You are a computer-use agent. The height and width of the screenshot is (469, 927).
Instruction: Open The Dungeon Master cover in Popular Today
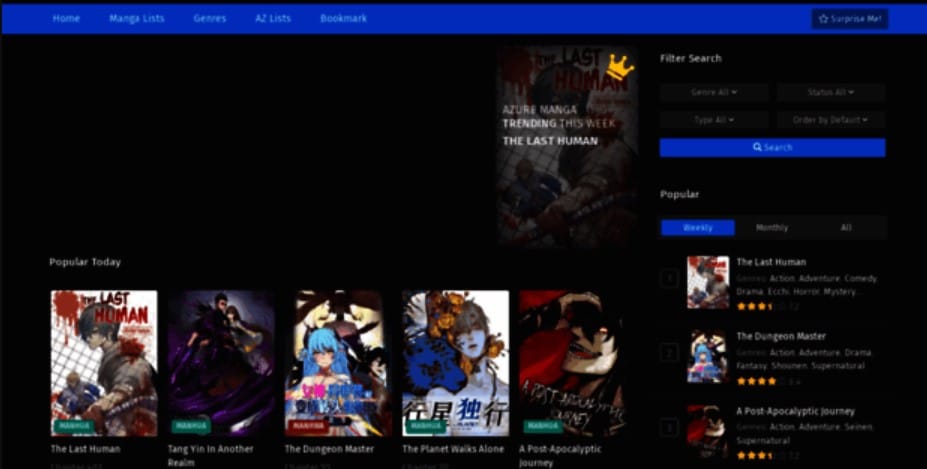point(338,363)
